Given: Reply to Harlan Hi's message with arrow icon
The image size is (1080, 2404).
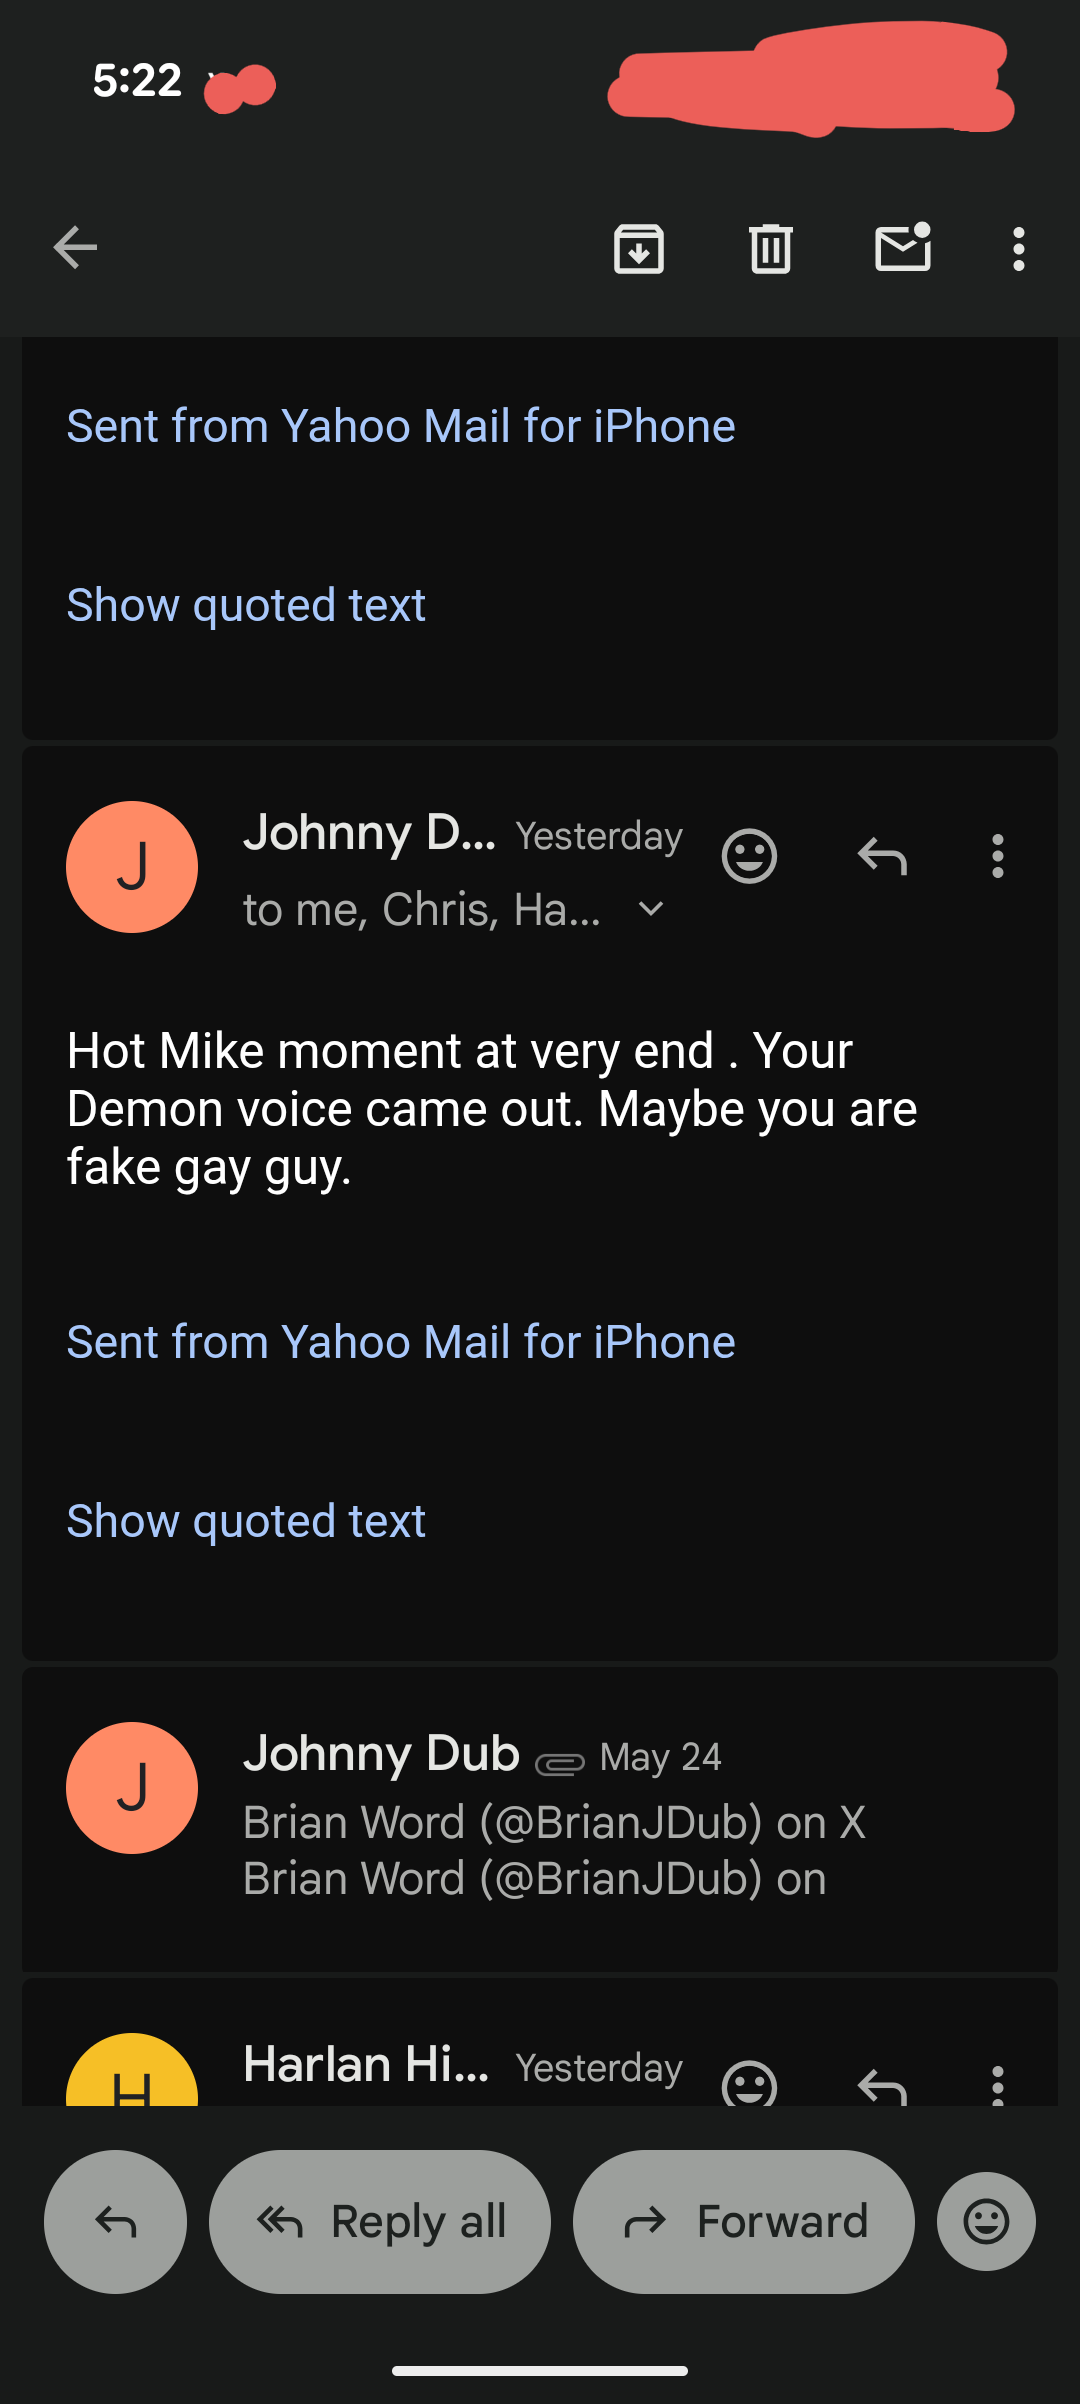Looking at the screenshot, I should [x=882, y=2086].
